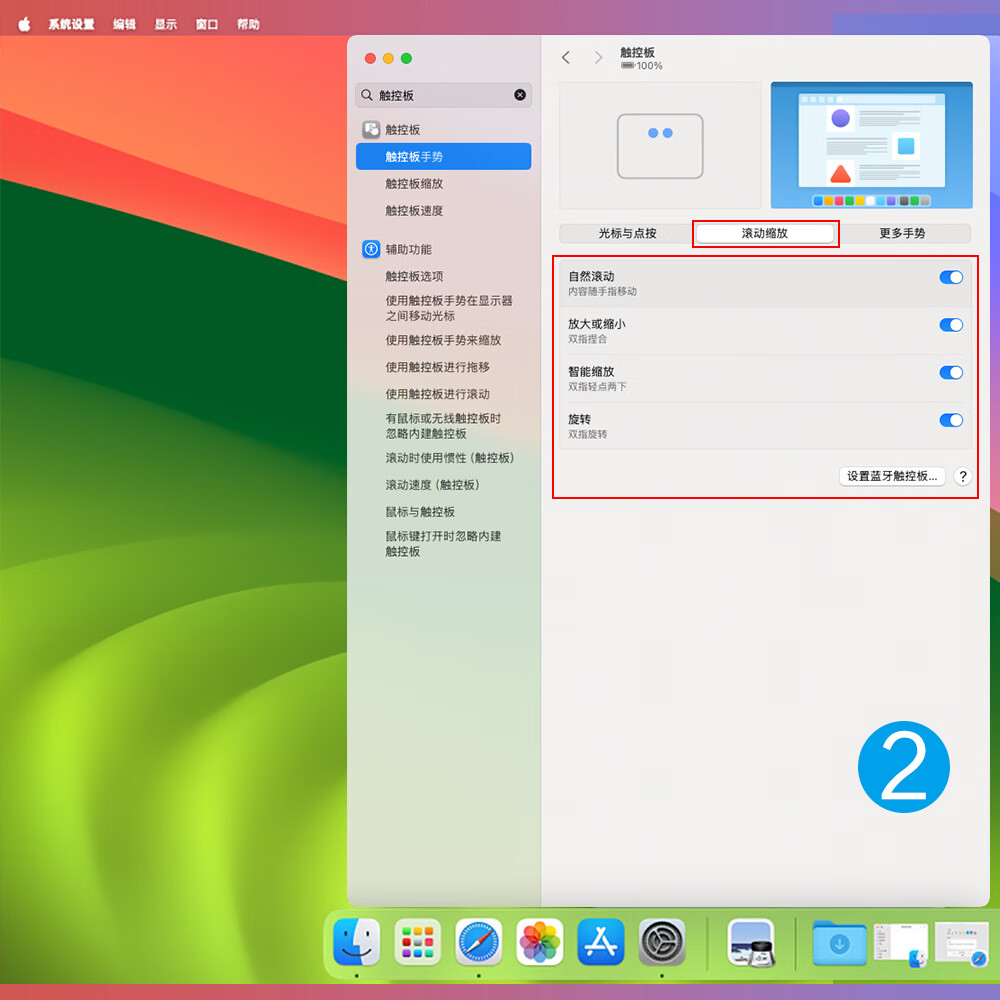Open the 帮助 menu
Screen dimensions: 1000x1000
(248, 24)
